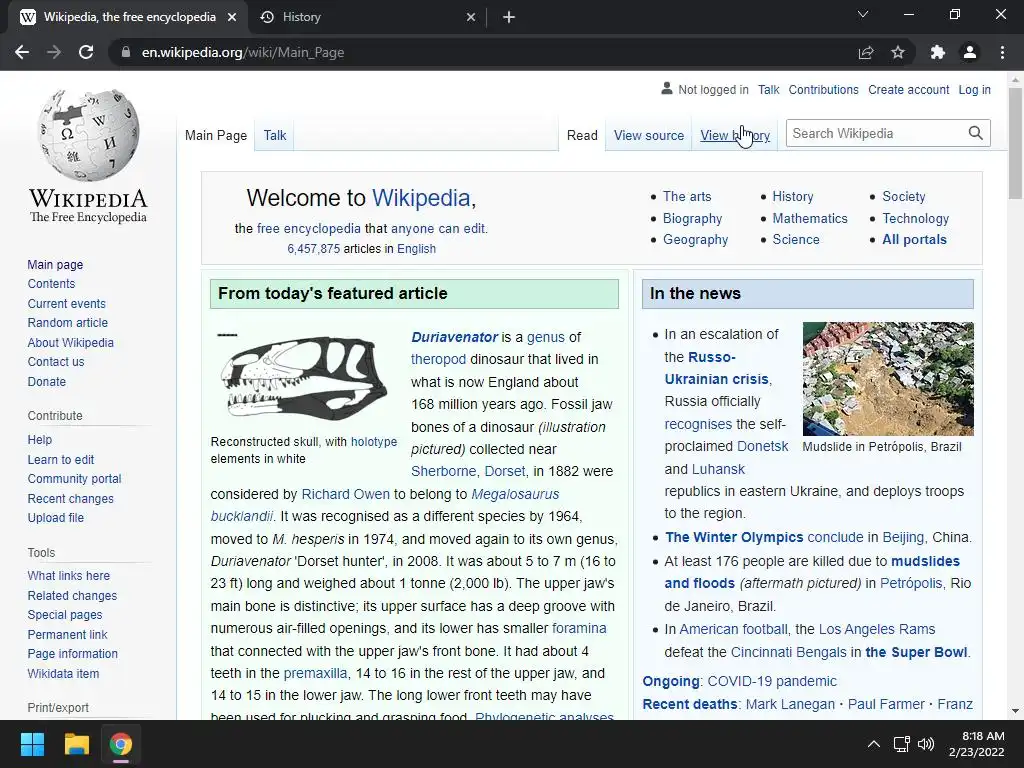Click the Chrome taskbar icon

[x=121, y=744]
